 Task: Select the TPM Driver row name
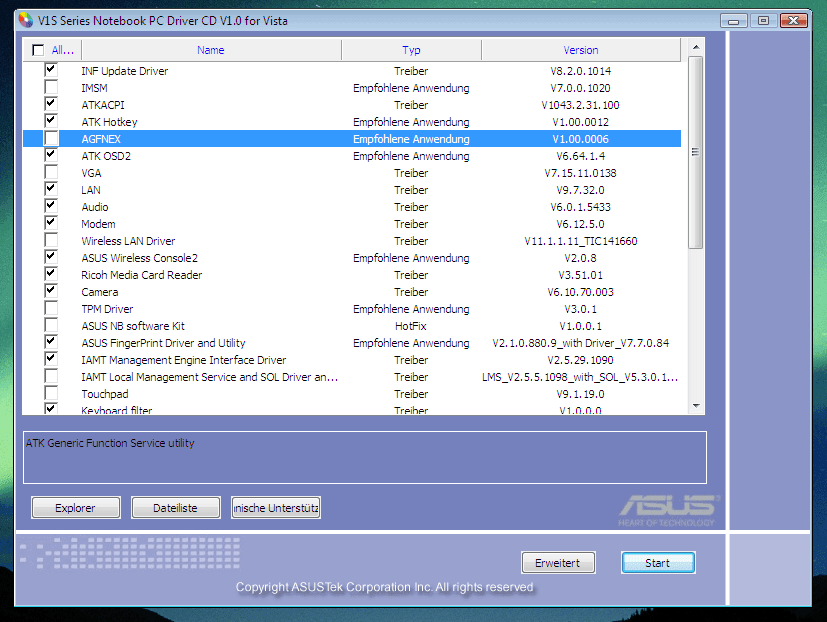tap(107, 309)
